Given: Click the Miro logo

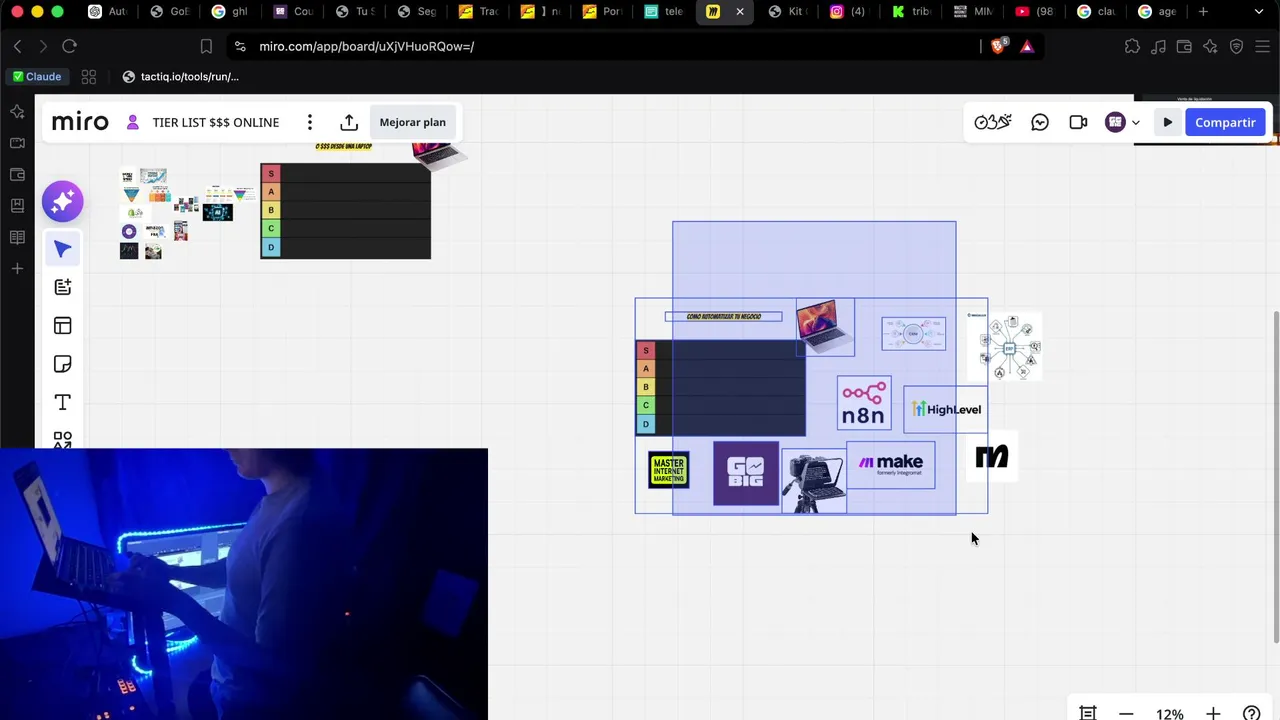Looking at the screenshot, I should click(80, 122).
